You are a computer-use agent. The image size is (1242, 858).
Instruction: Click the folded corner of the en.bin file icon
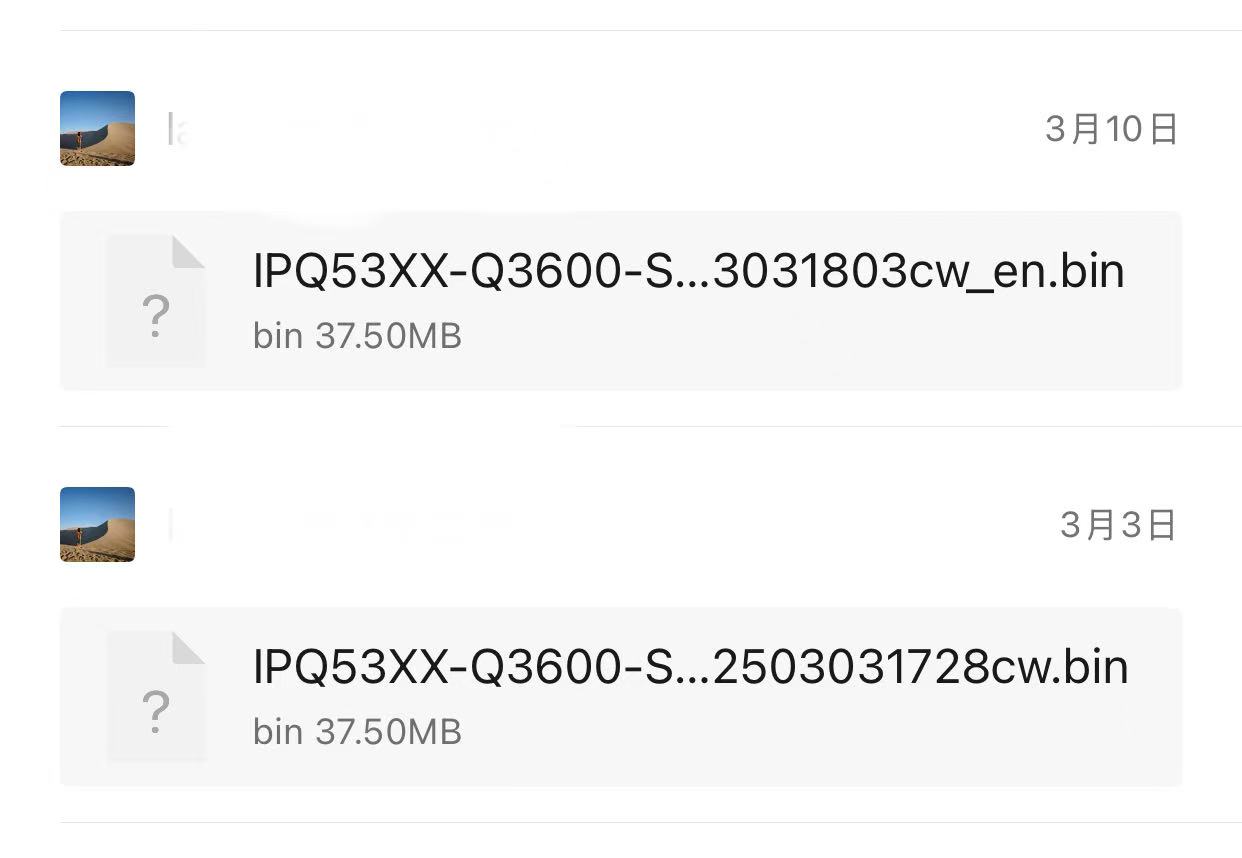[188, 252]
